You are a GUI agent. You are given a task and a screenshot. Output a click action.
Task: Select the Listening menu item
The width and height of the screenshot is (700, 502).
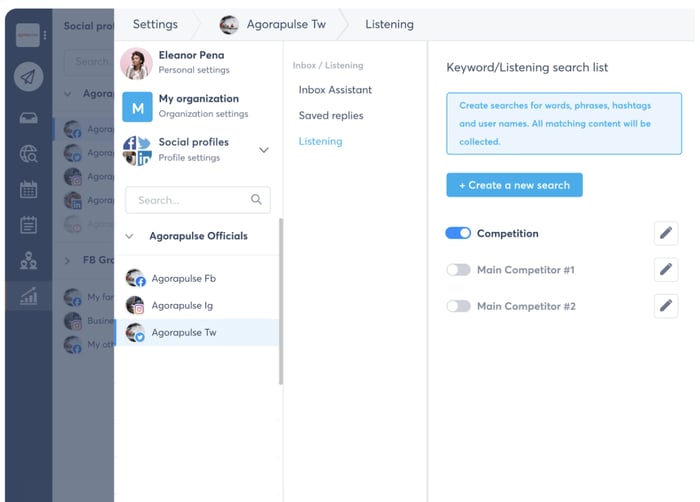(321, 142)
